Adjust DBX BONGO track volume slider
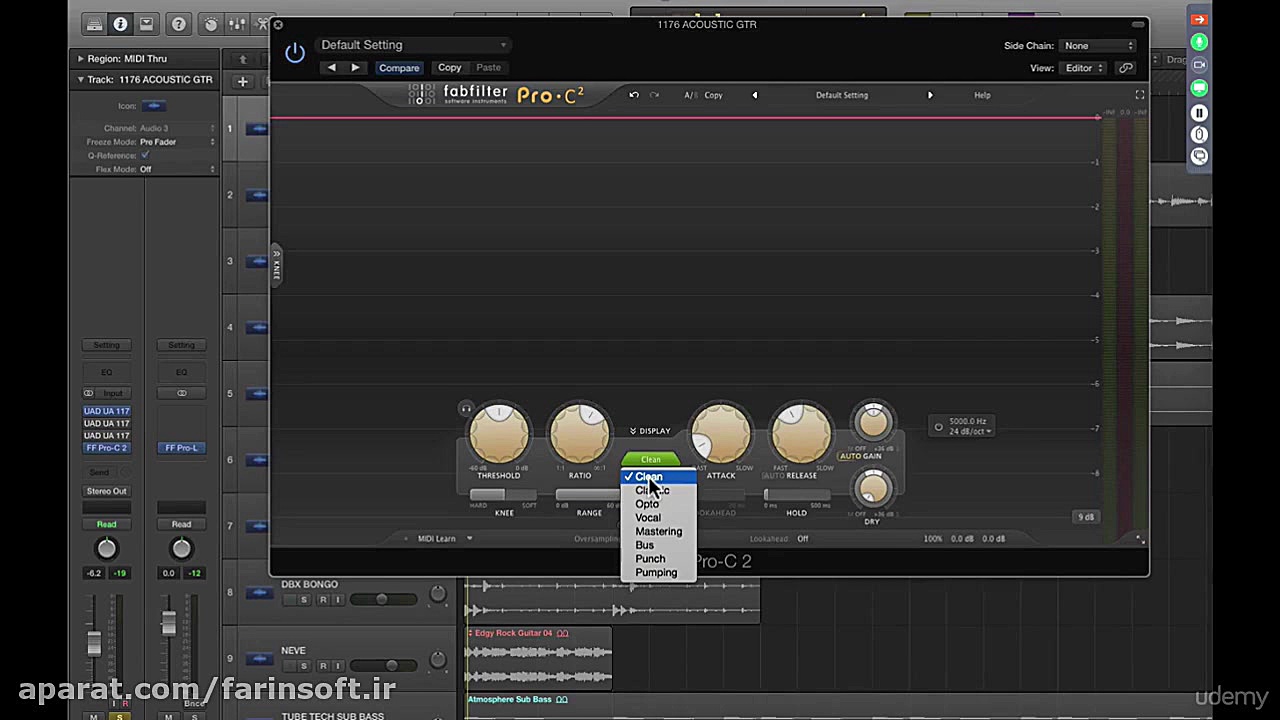Image resolution: width=1280 pixels, height=720 pixels. [383, 600]
